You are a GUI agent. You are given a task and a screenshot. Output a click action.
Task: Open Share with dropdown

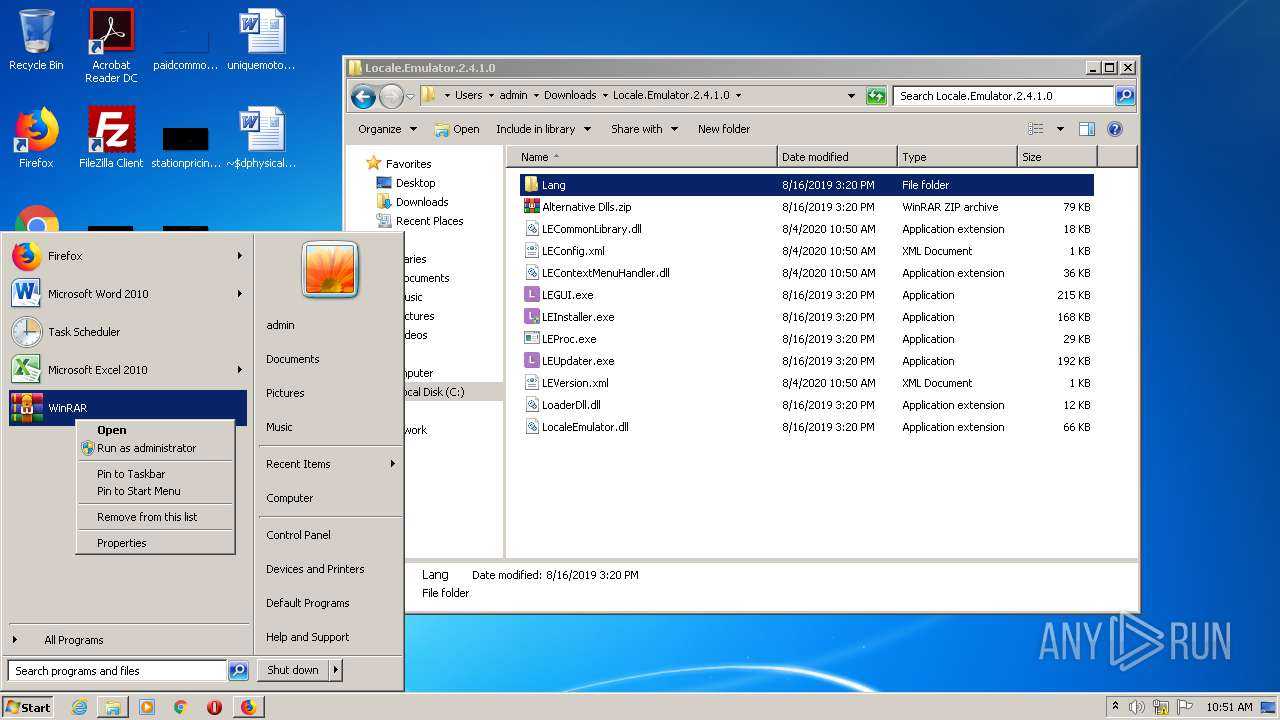[x=645, y=129]
